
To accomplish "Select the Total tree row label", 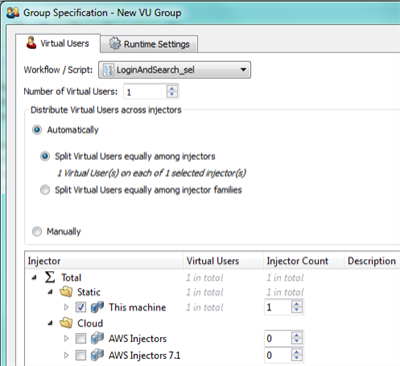I will (x=71, y=277).
